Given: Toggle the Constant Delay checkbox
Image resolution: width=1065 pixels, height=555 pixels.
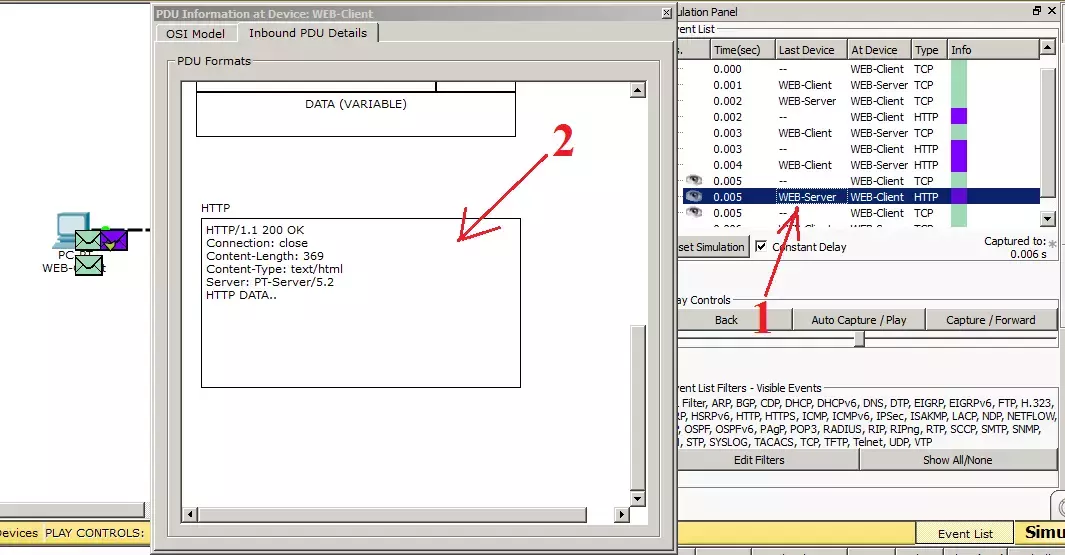Looking at the screenshot, I should [x=761, y=246].
